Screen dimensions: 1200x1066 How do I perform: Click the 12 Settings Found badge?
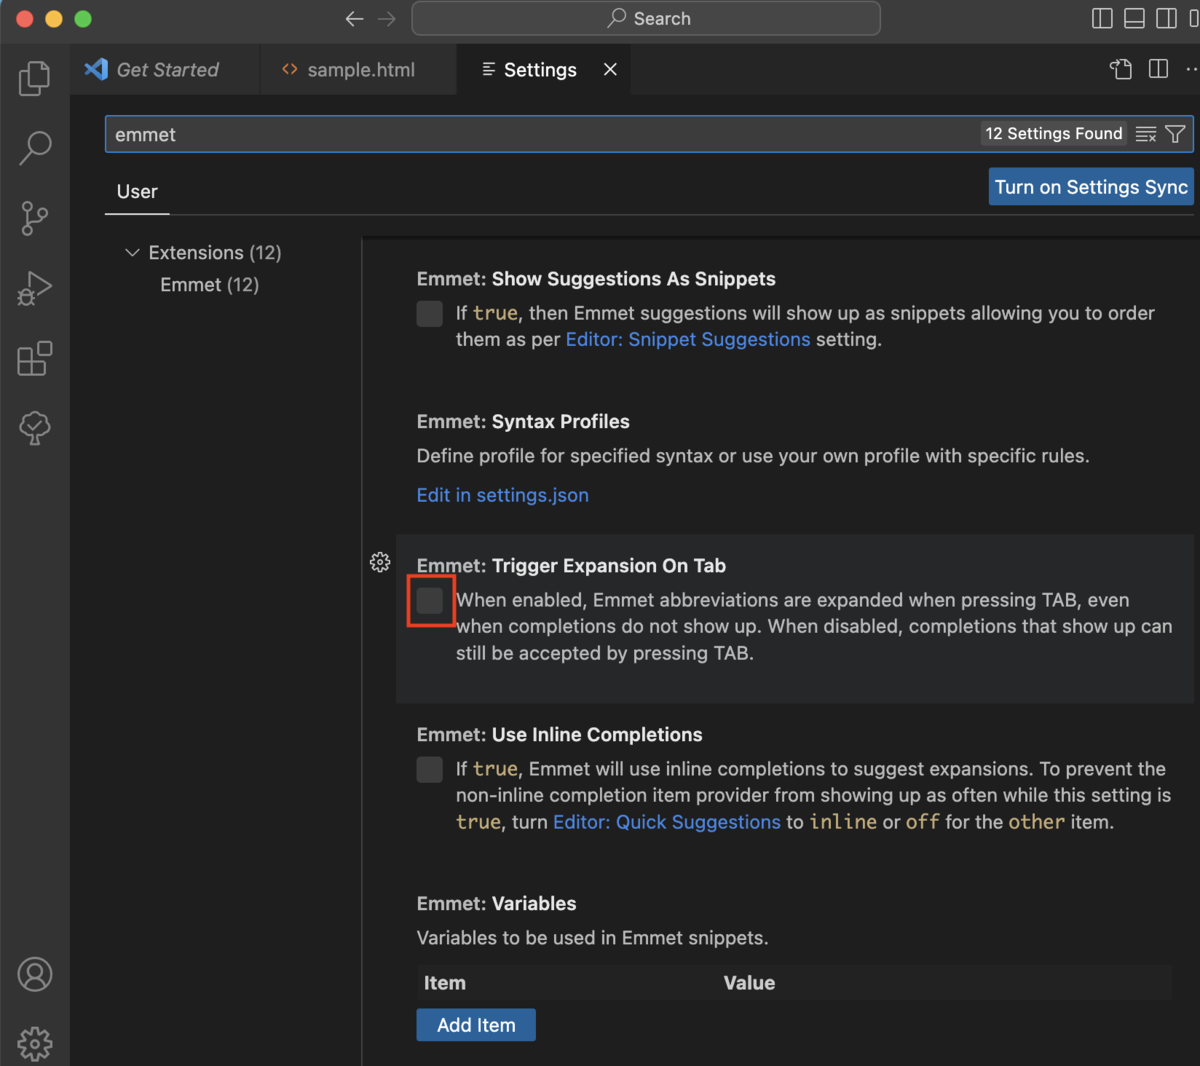pos(1054,134)
